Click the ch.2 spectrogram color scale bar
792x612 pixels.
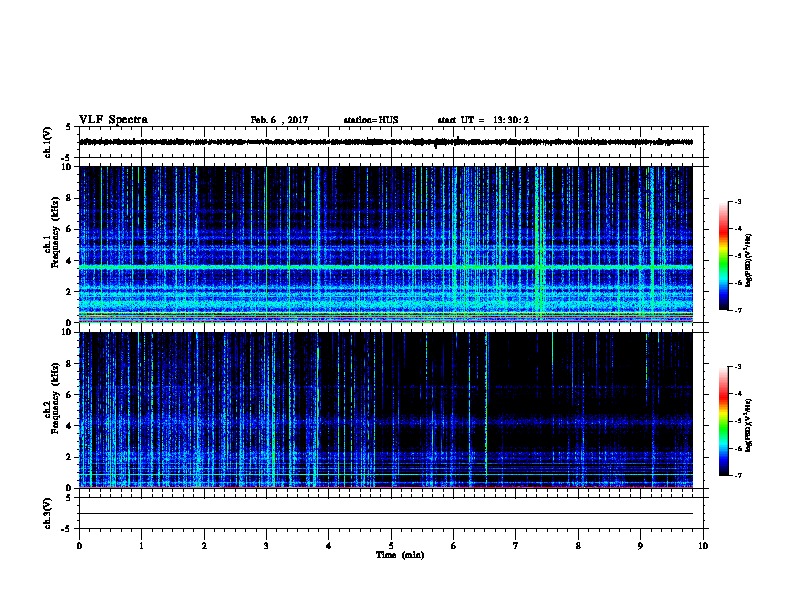[723, 421]
